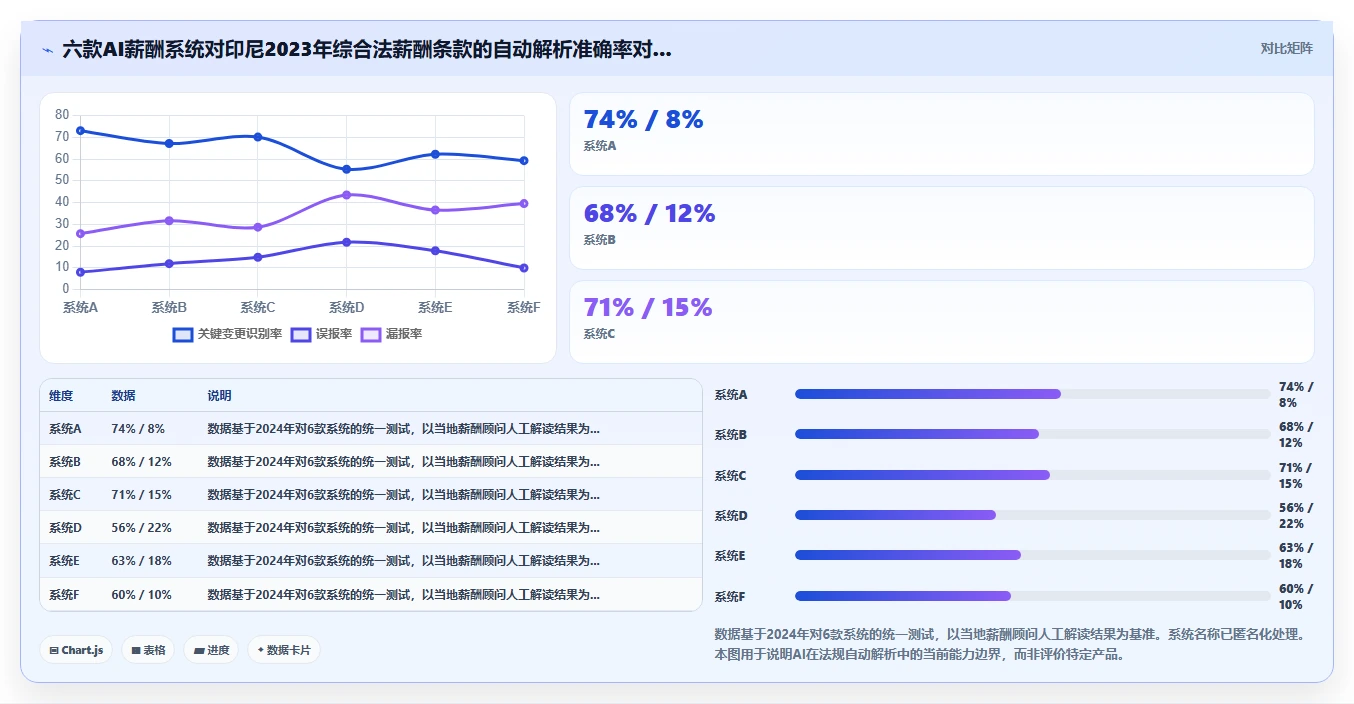Click the lightning icon beside the title
The width and height of the screenshot is (1354, 704).
[48, 50]
